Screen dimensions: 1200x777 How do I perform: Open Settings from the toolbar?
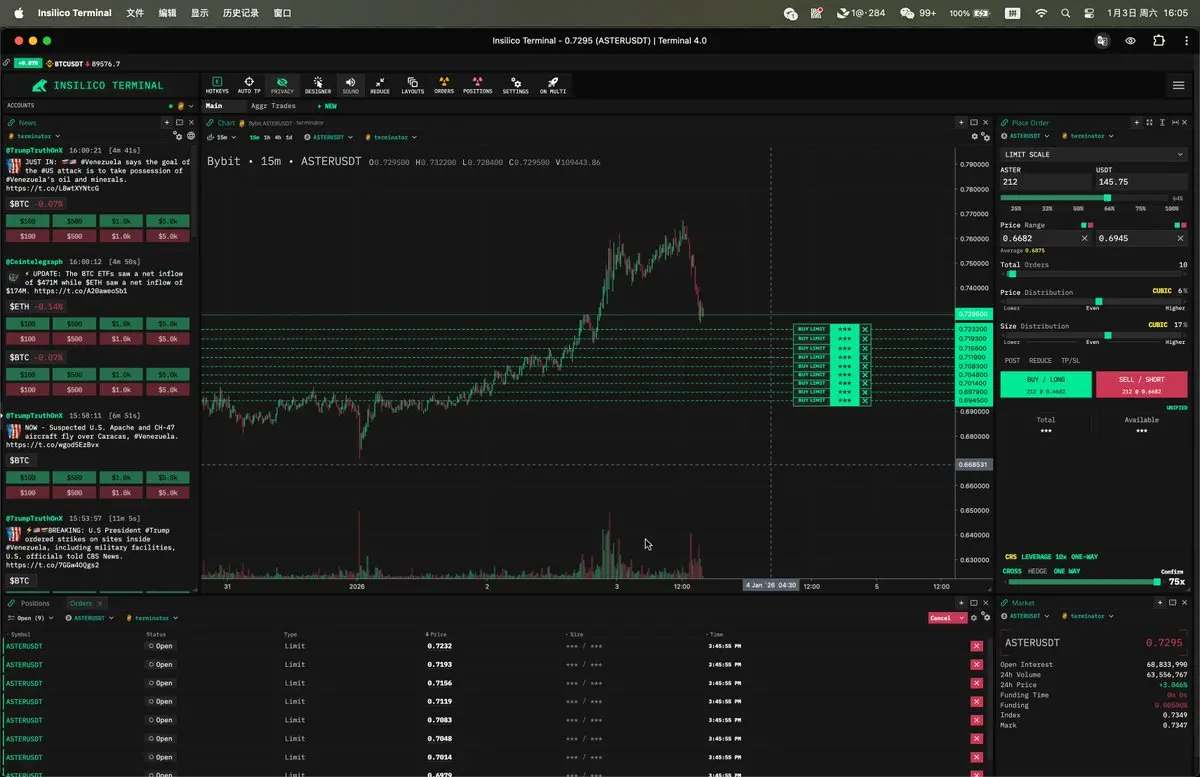click(x=515, y=85)
